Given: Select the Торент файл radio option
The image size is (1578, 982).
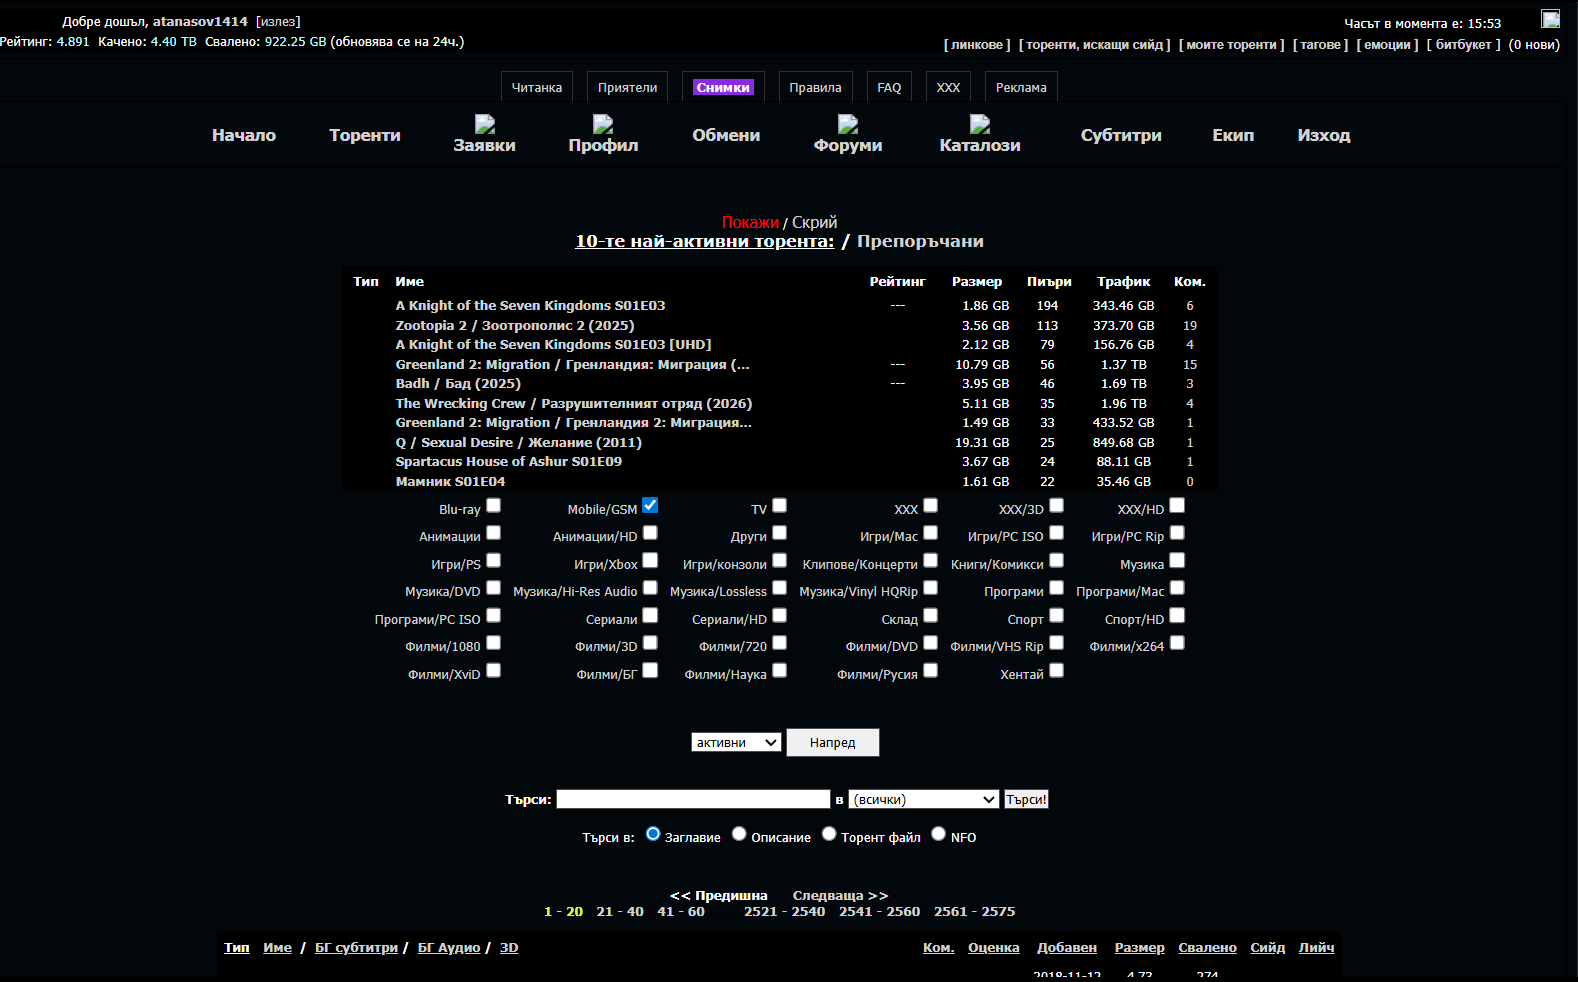Looking at the screenshot, I should click(829, 834).
